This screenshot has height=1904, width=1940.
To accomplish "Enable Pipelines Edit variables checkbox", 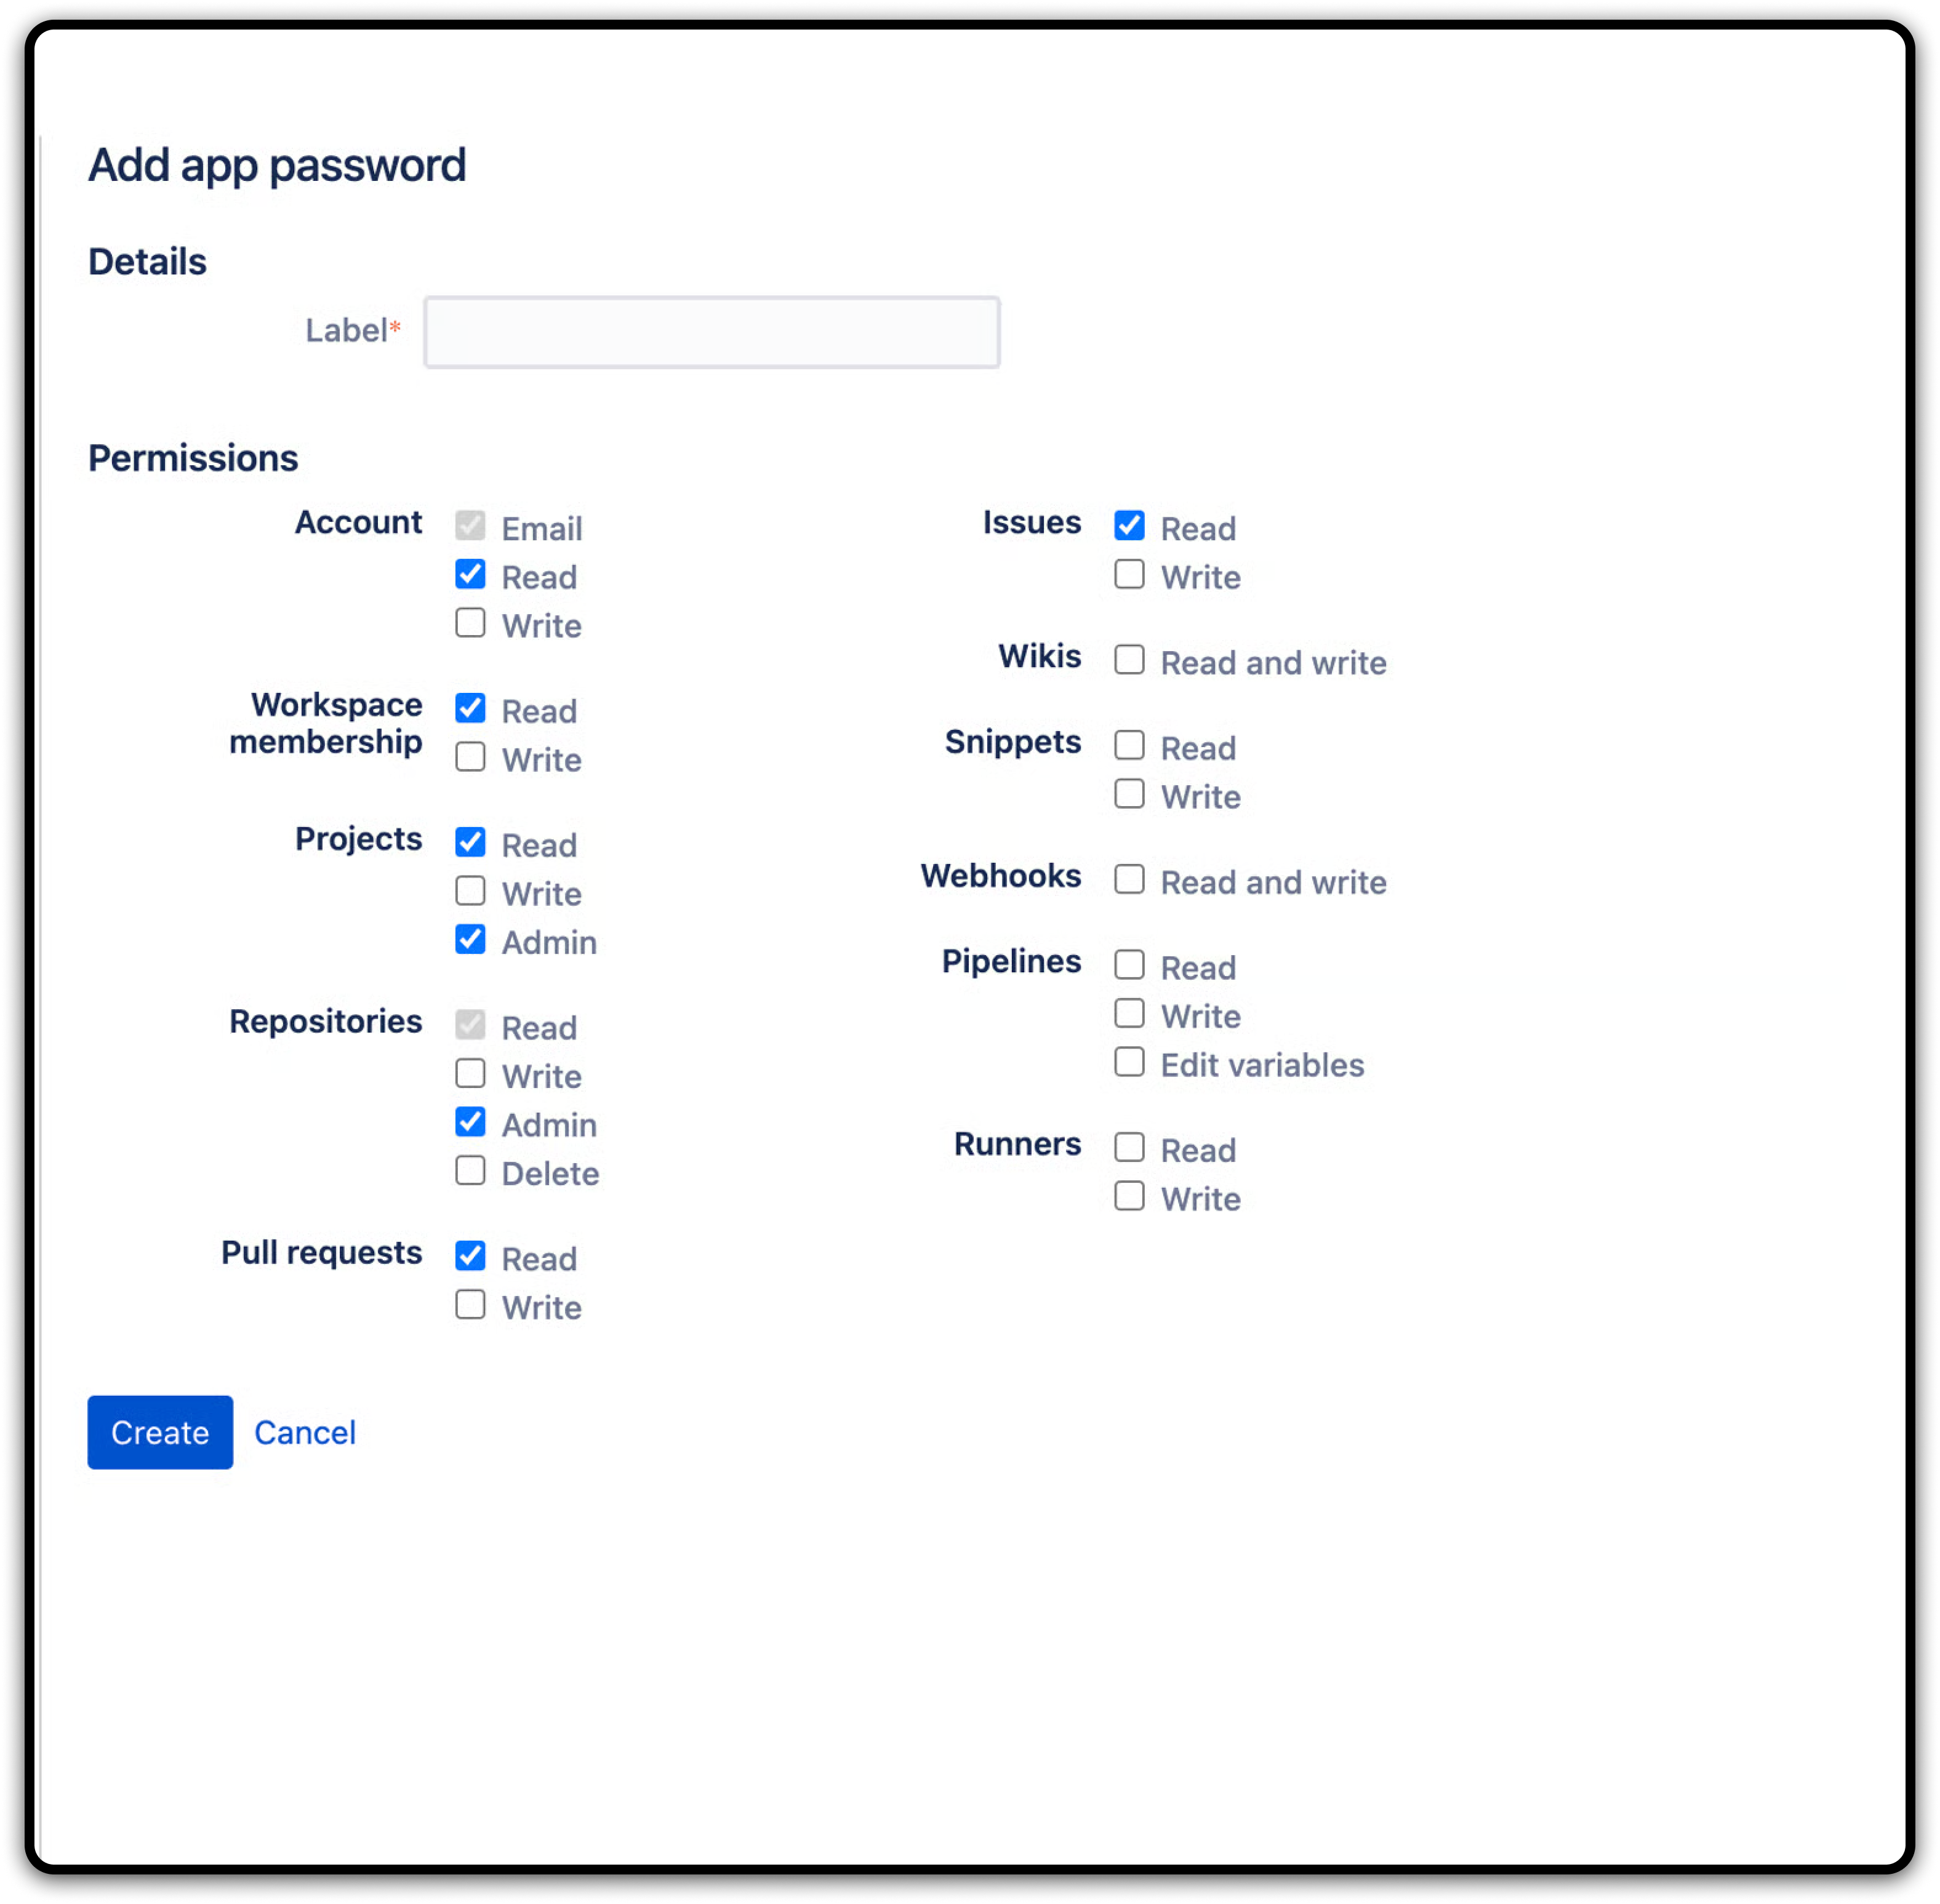I will click(1129, 1063).
